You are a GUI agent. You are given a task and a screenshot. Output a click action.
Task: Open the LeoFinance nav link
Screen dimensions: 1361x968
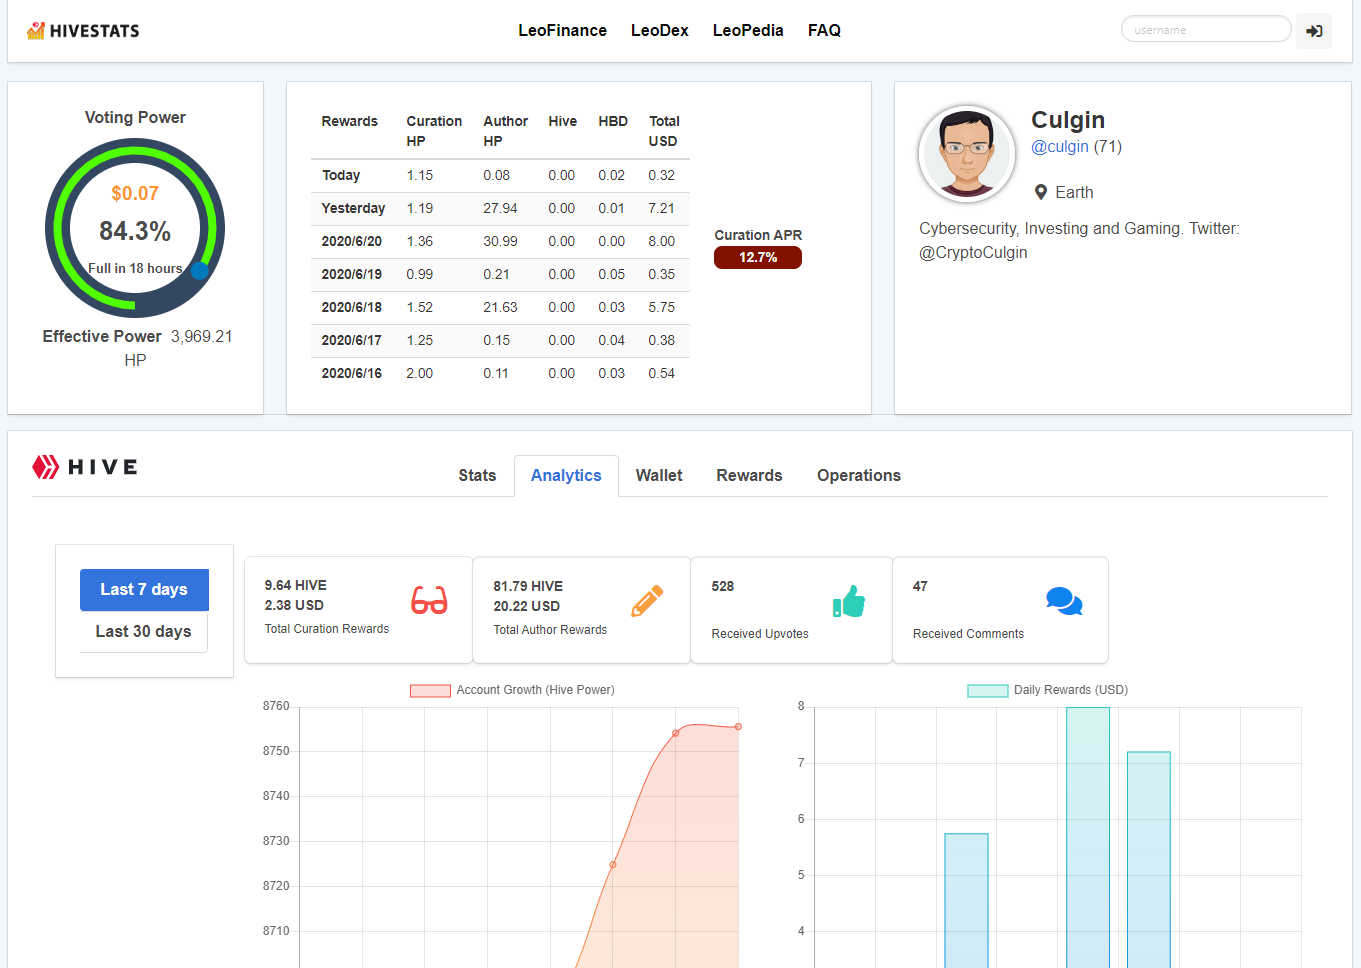(x=562, y=31)
